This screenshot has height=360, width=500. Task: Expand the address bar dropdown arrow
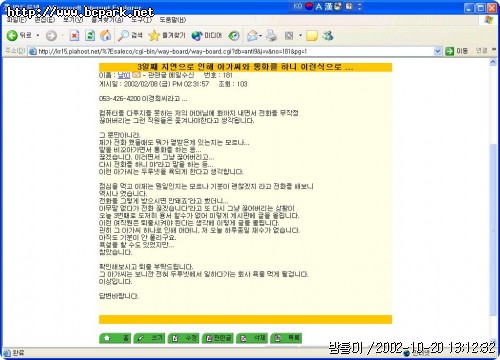(438, 51)
